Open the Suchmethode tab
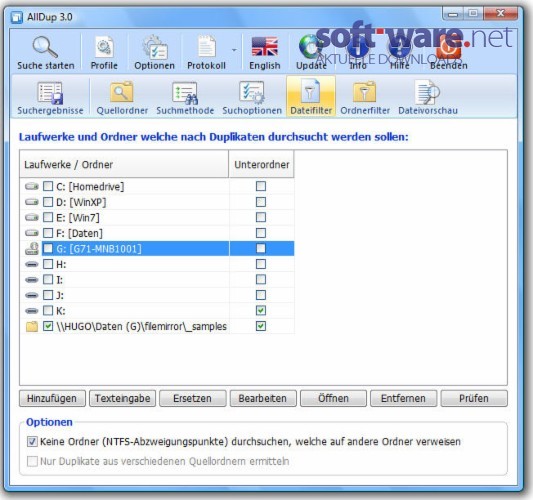The width and height of the screenshot is (533, 500). click(x=185, y=98)
